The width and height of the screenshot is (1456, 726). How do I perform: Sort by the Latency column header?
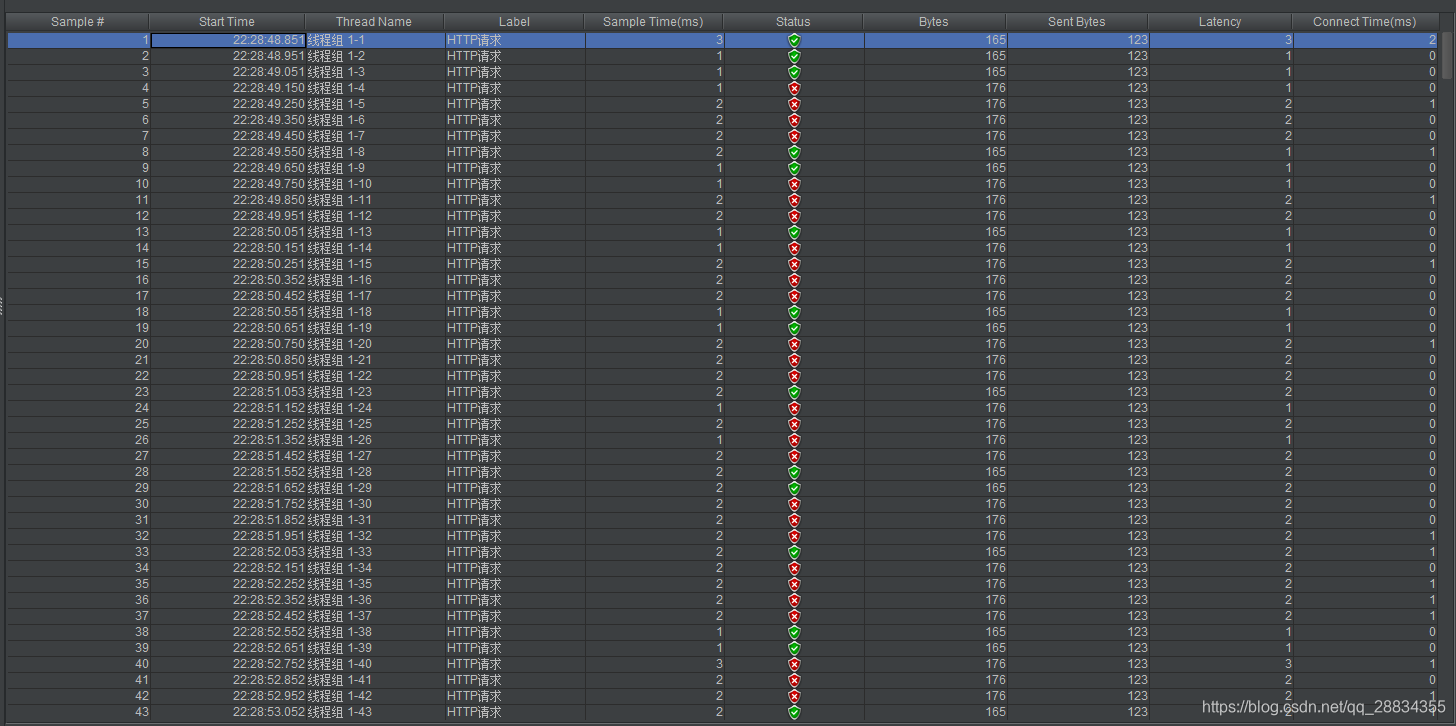pyautogui.click(x=1220, y=22)
